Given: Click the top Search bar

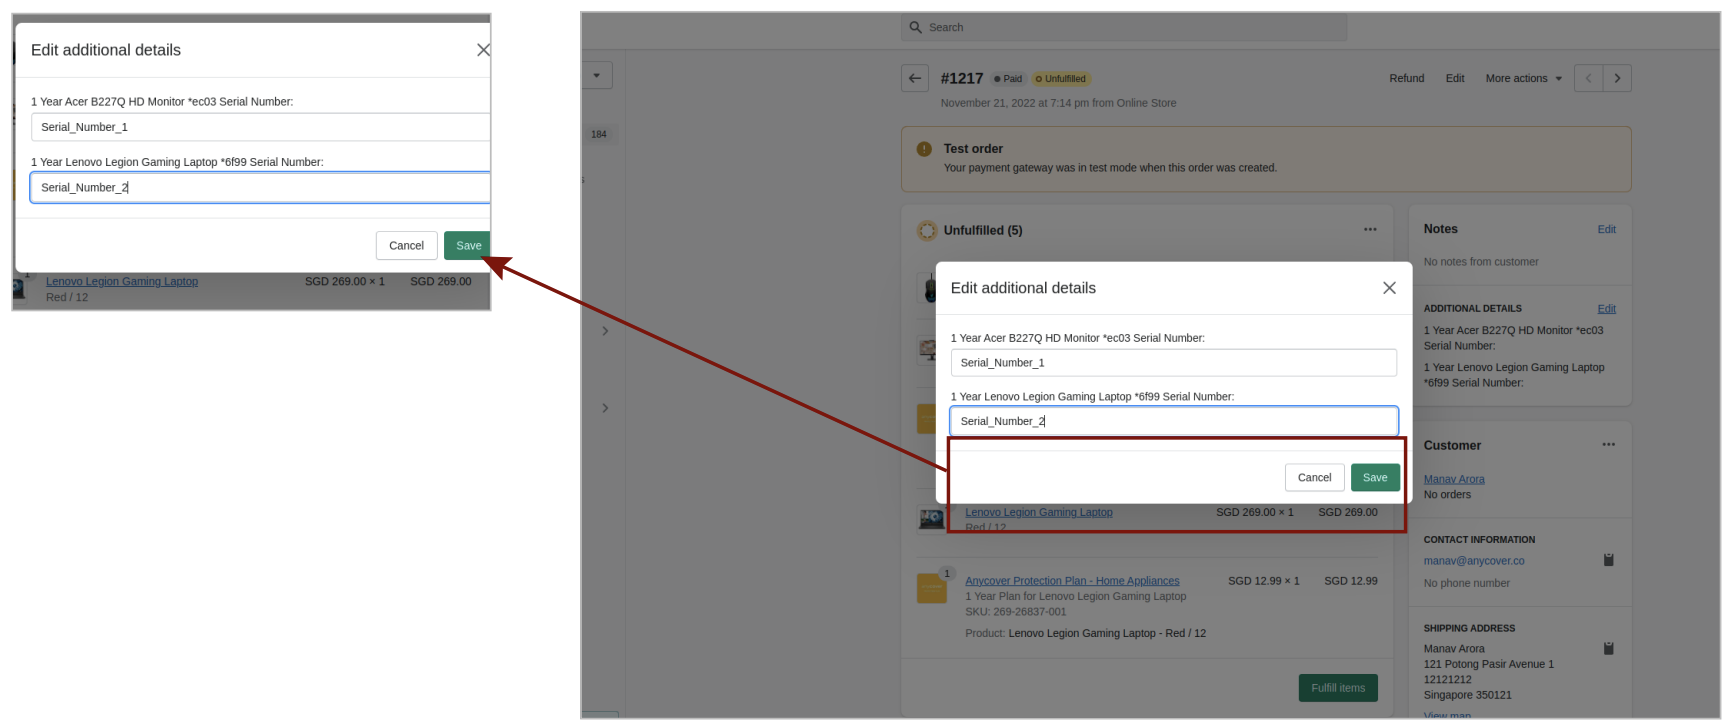Looking at the screenshot, I should (x=1123, y=27).
